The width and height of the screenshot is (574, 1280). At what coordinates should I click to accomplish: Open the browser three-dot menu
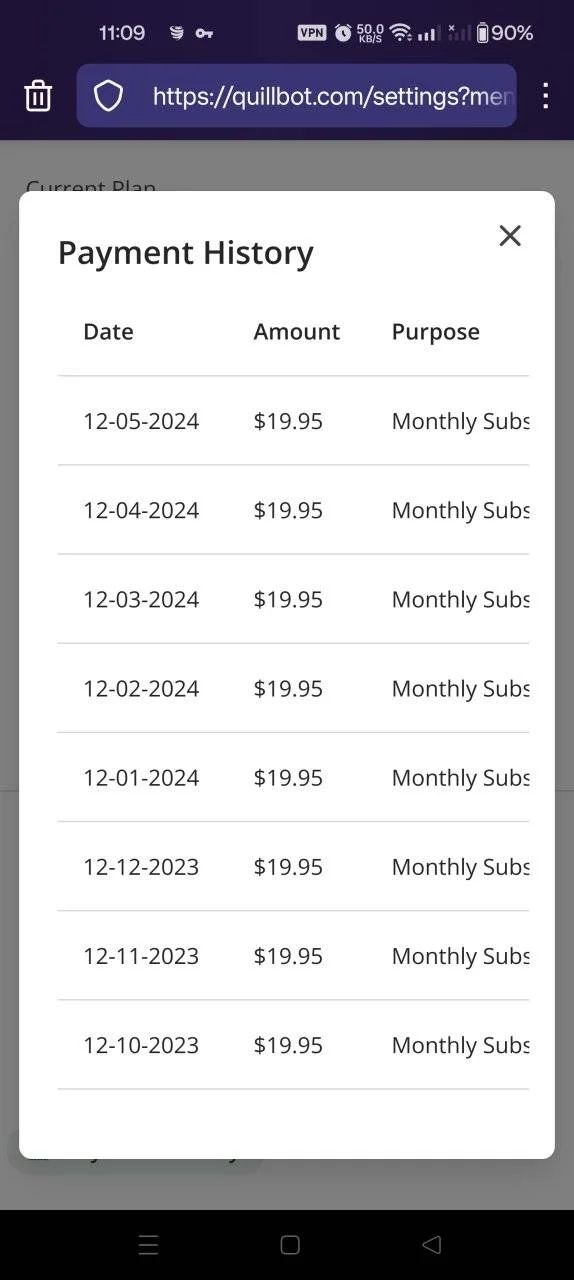(x=545, y=96)
